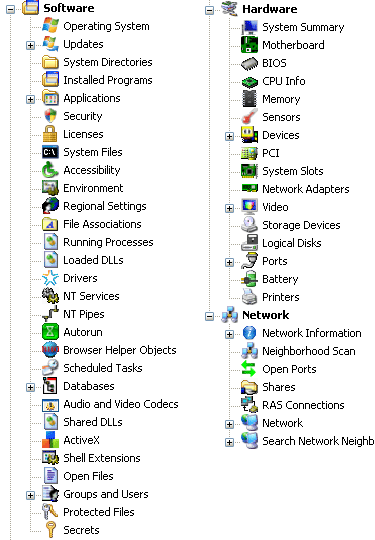The image size is (375, 540).
Task: Click the RAS Connections icon
Action: 250,405
